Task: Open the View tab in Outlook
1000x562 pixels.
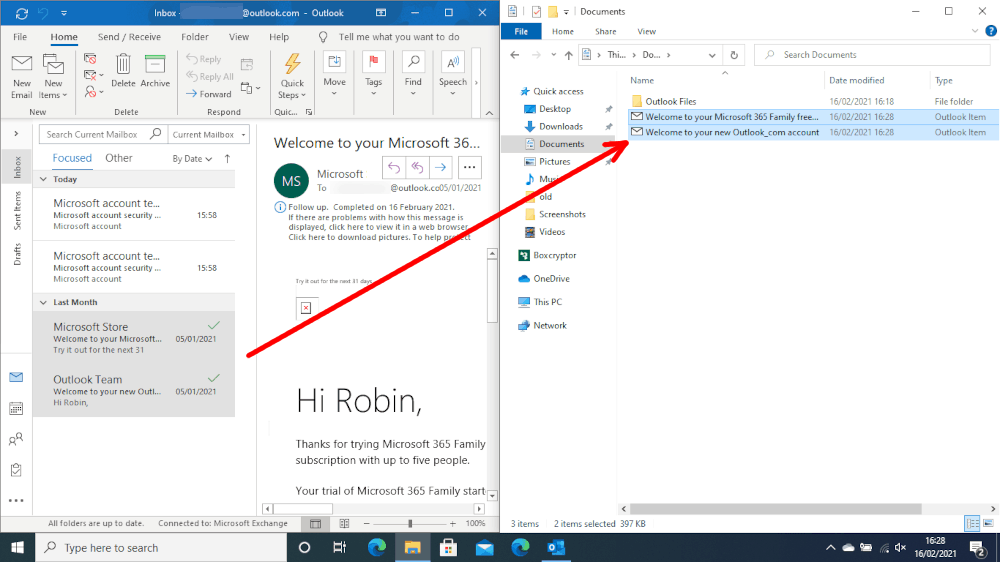Action: pos(239,37)
